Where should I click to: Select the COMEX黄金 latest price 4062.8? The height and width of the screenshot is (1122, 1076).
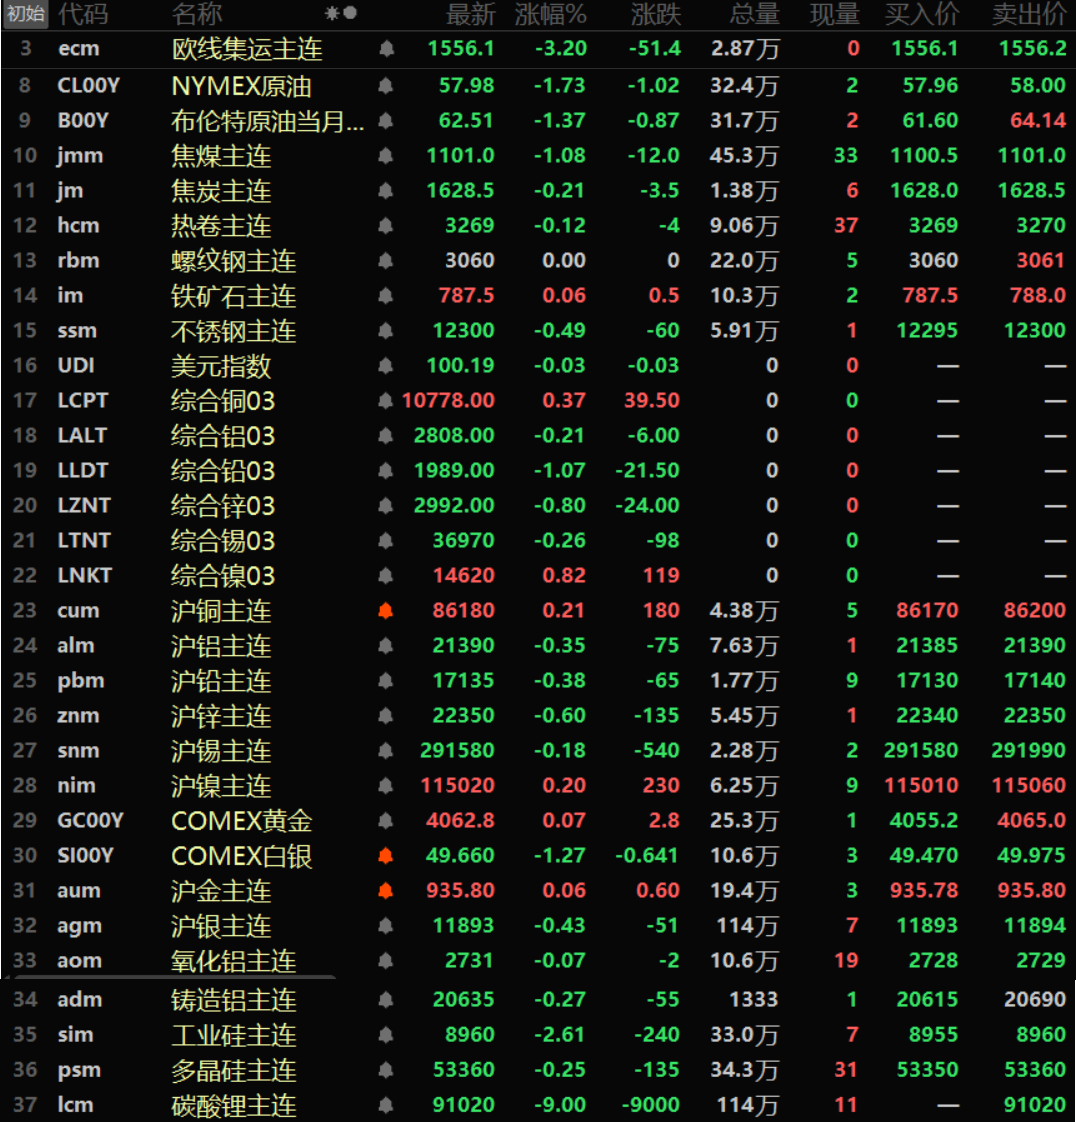click(460, 821)
